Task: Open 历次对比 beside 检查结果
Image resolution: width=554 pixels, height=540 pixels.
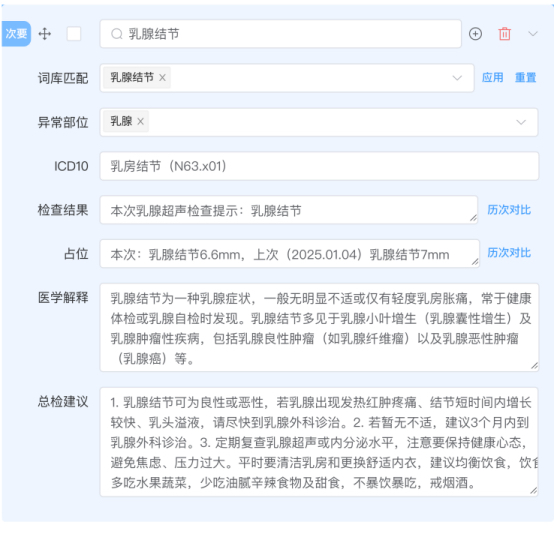Action: pyautogui.click(x=509, y=210)
